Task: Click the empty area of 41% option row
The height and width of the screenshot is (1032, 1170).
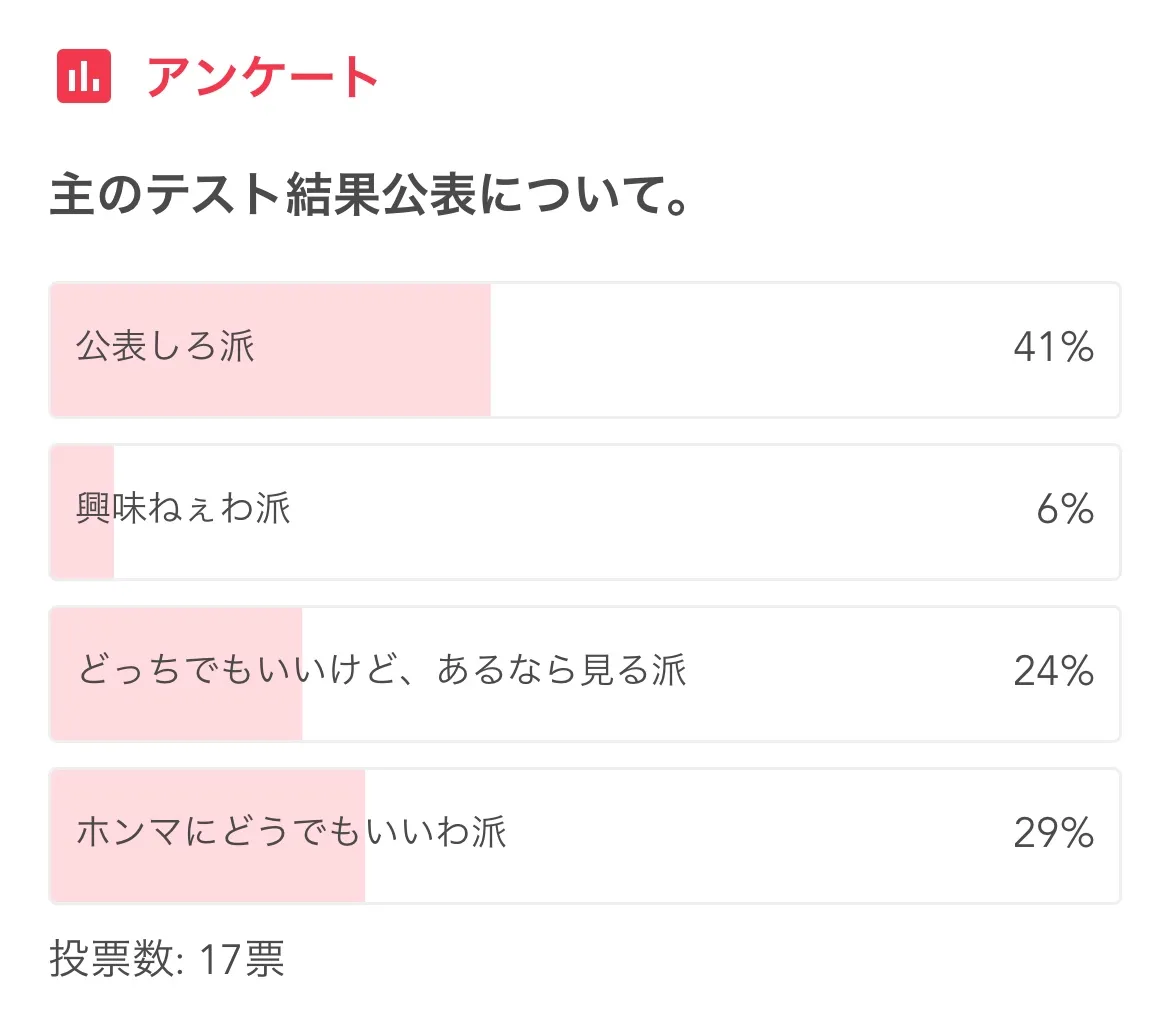Action: 750,350
